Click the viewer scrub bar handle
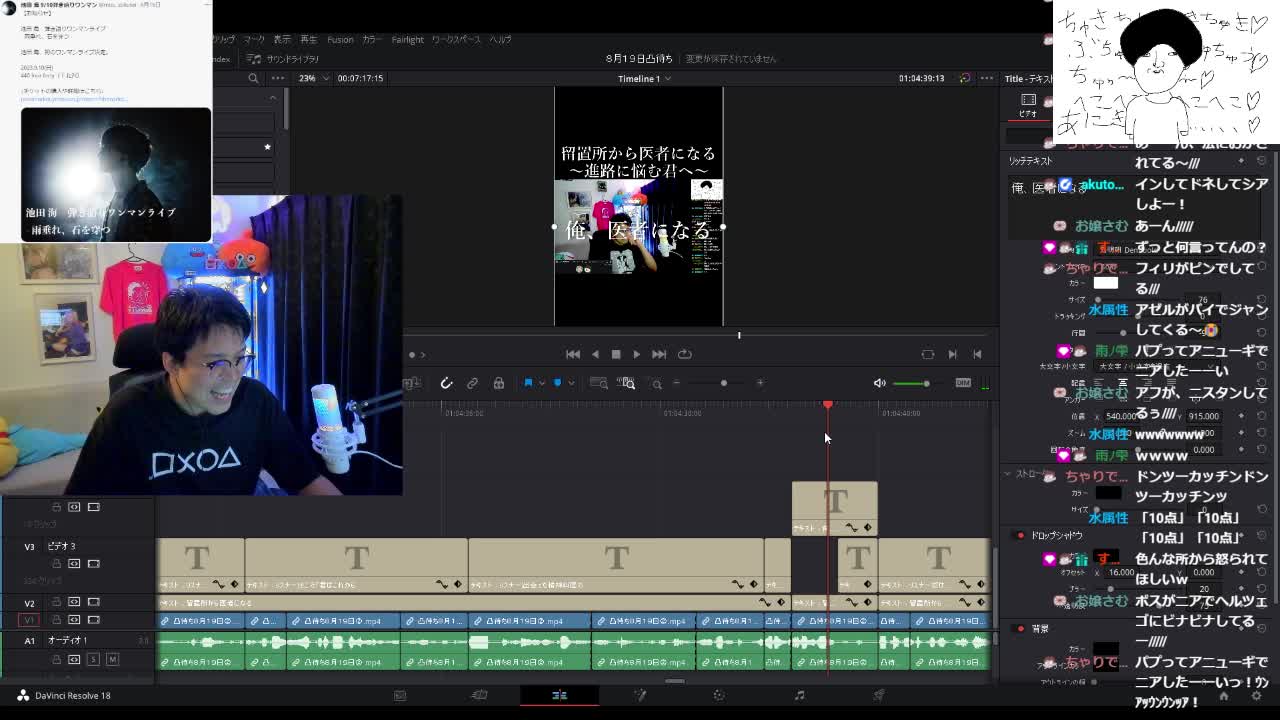Image resolution: width=1280 pixels, height=720 pixels. click(739, 335)
